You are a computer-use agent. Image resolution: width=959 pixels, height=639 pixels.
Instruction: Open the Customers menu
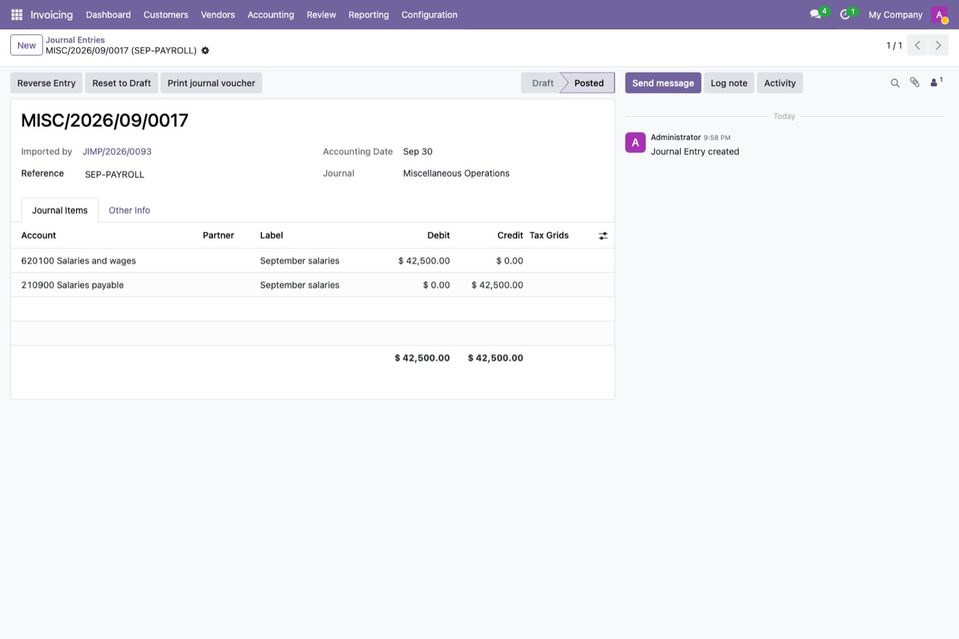pyautogui.click(x=166, y=15)
